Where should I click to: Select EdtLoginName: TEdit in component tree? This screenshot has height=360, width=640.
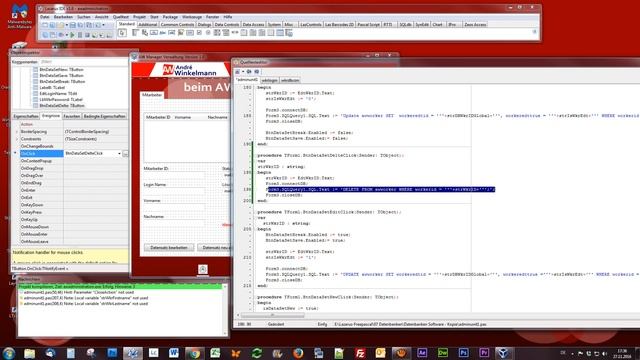pos(58,93)
